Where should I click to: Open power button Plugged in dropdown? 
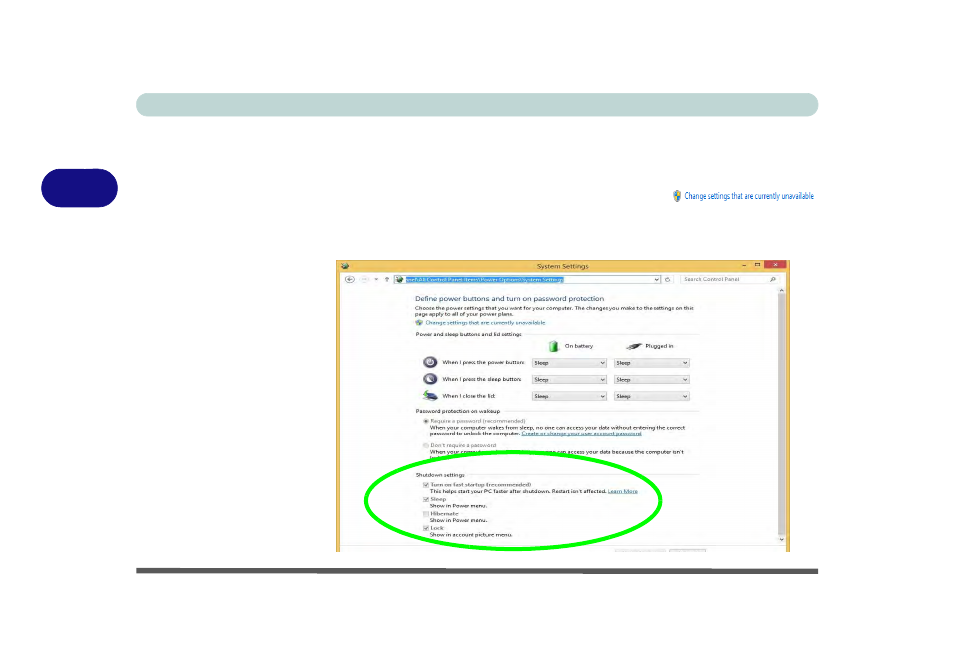[x=652, y=363]
